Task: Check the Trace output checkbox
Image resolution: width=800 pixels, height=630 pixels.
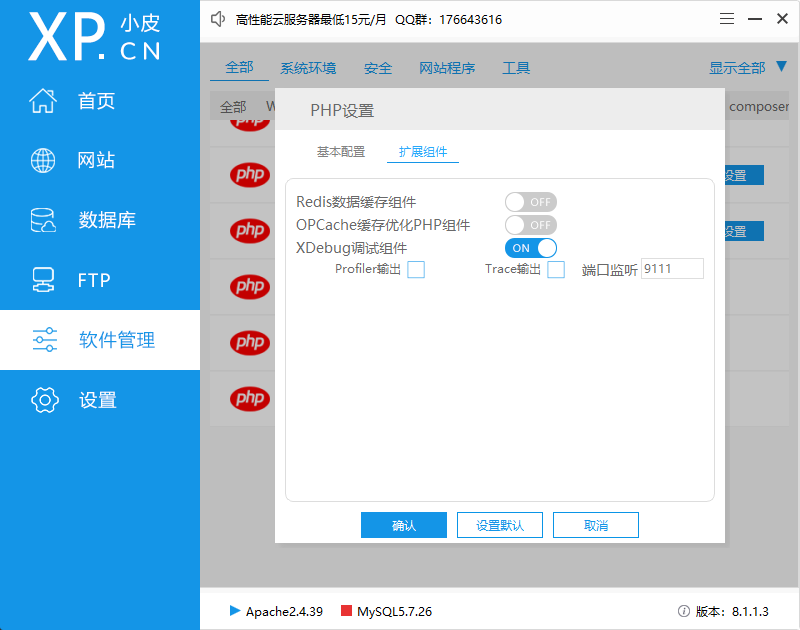Action: (556, 269)
